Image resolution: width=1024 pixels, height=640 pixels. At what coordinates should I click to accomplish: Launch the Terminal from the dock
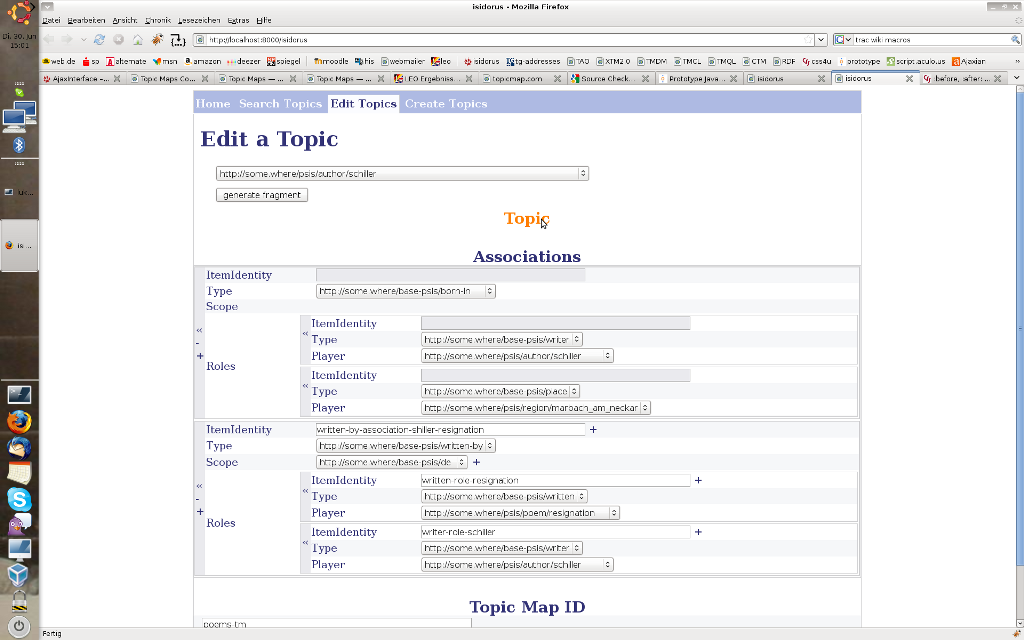click(x=19, y=394)
